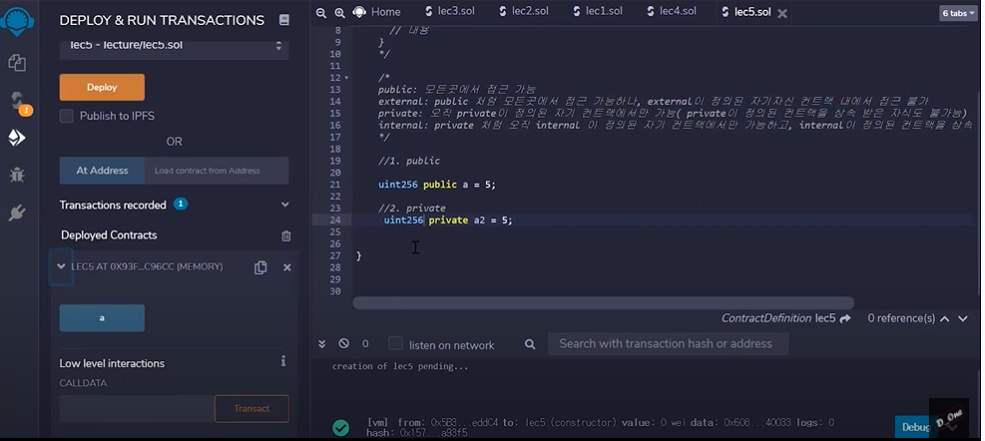The width and height of the screenshot is (985, 441).
Task: Zoom out the editor font
Action: pyautogui.click(x=321, y=12)
